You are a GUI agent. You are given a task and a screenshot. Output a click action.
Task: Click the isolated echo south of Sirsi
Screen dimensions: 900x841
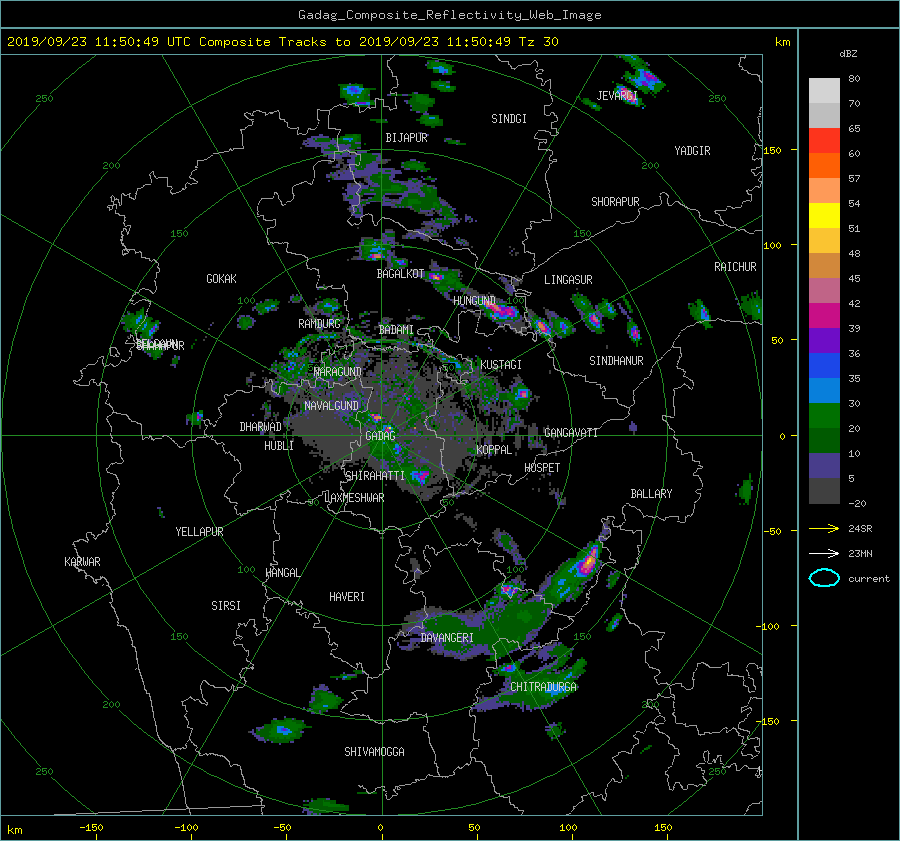point(281,730)
